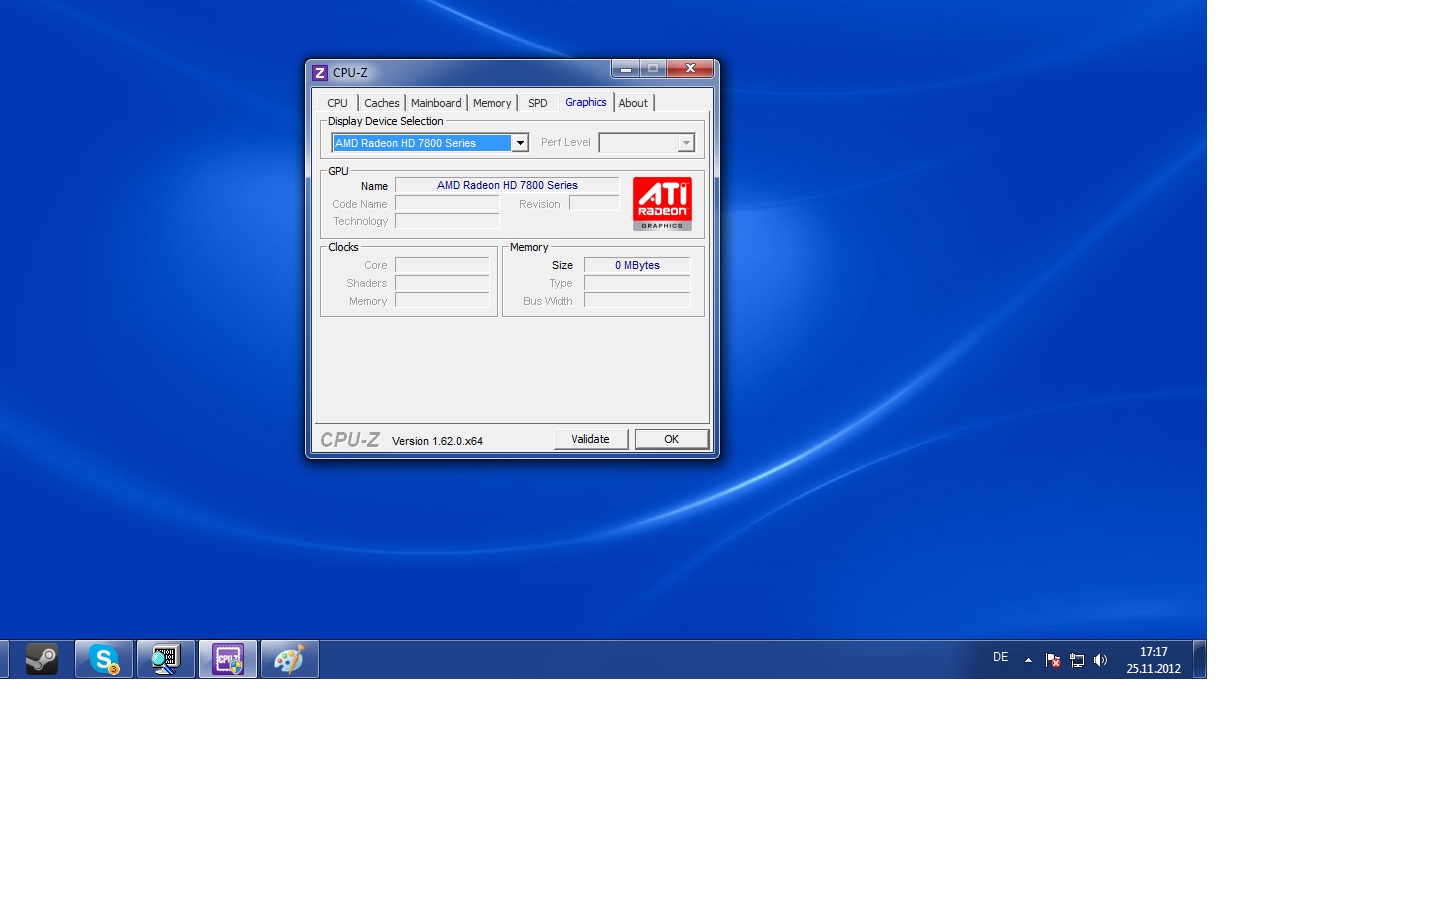Click the Technology field
Image resolution: width=1440 pixels, height=900 pixels.
[x=447, y=221]
